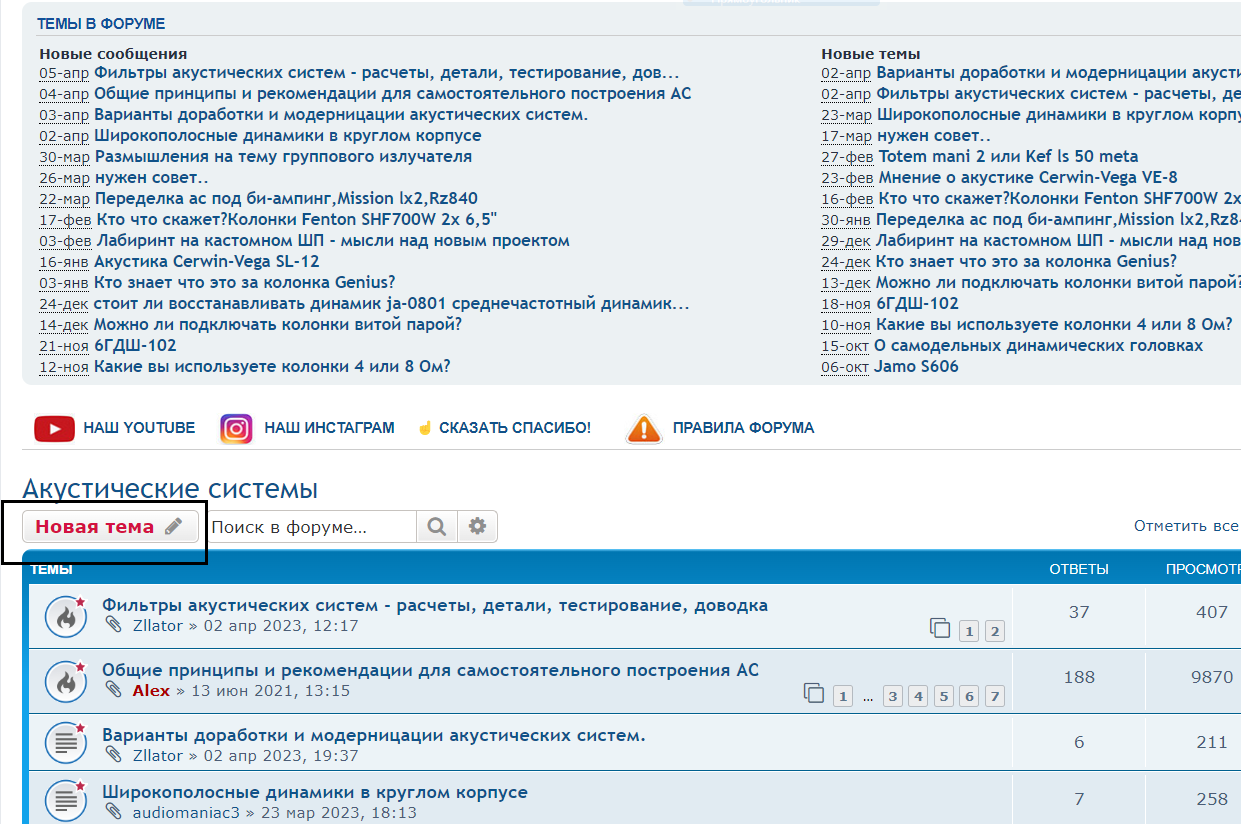Click the forum rules warning triangle icon
Viewport: 1241px width, 824px height.
644,428
